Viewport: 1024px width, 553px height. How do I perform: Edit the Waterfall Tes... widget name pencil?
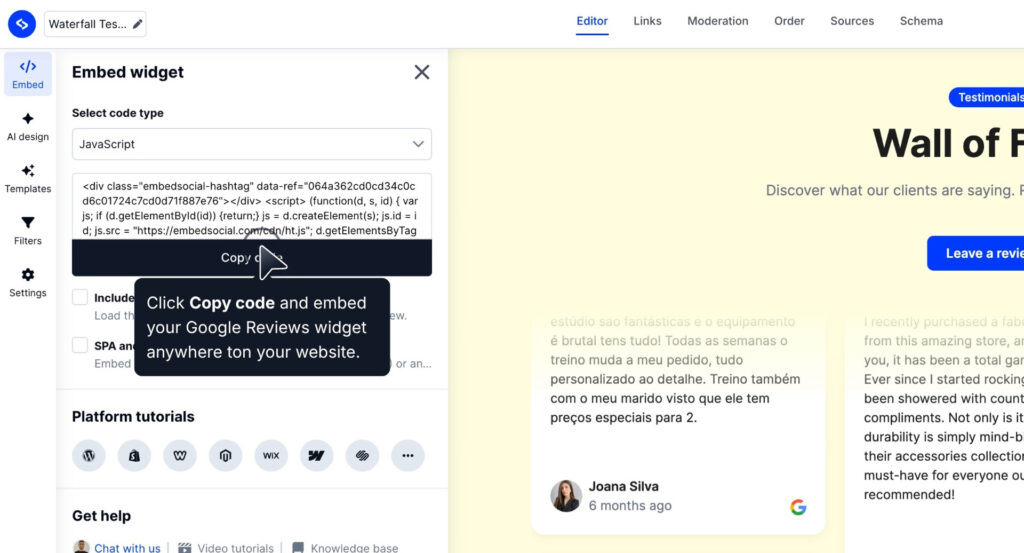point(137,24)
